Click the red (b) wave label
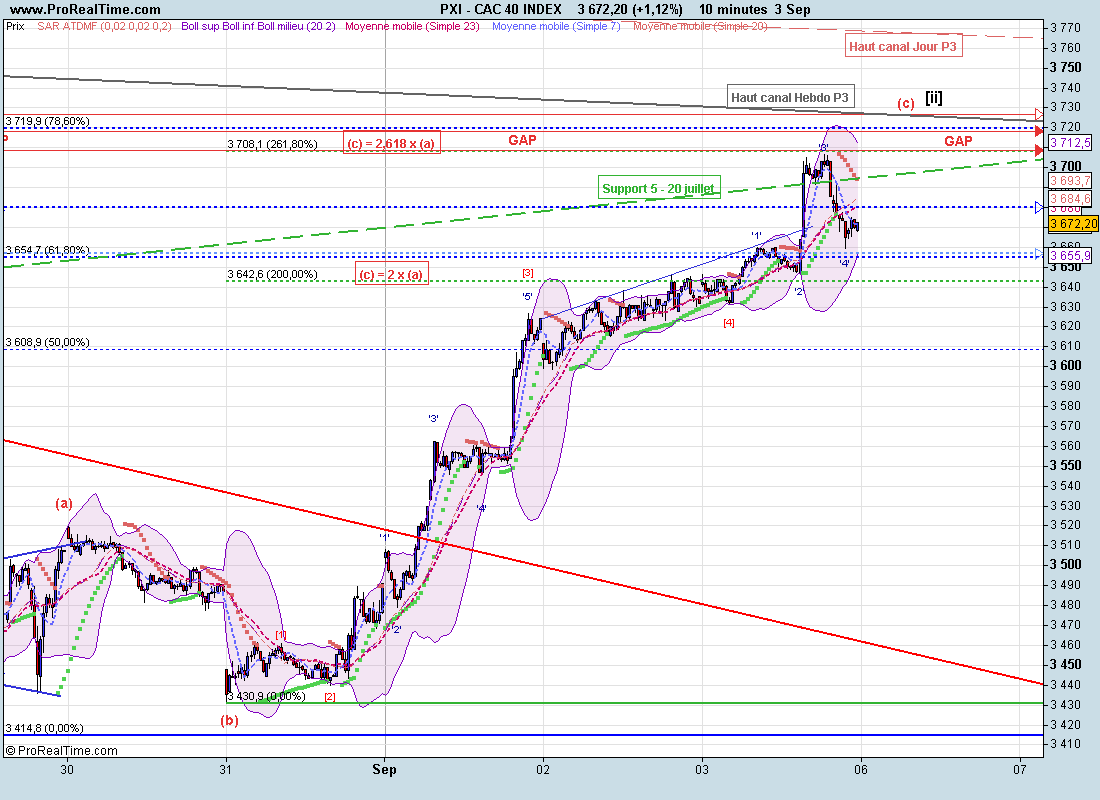Viewport: 1100px width, 800px height. [229, 719]
